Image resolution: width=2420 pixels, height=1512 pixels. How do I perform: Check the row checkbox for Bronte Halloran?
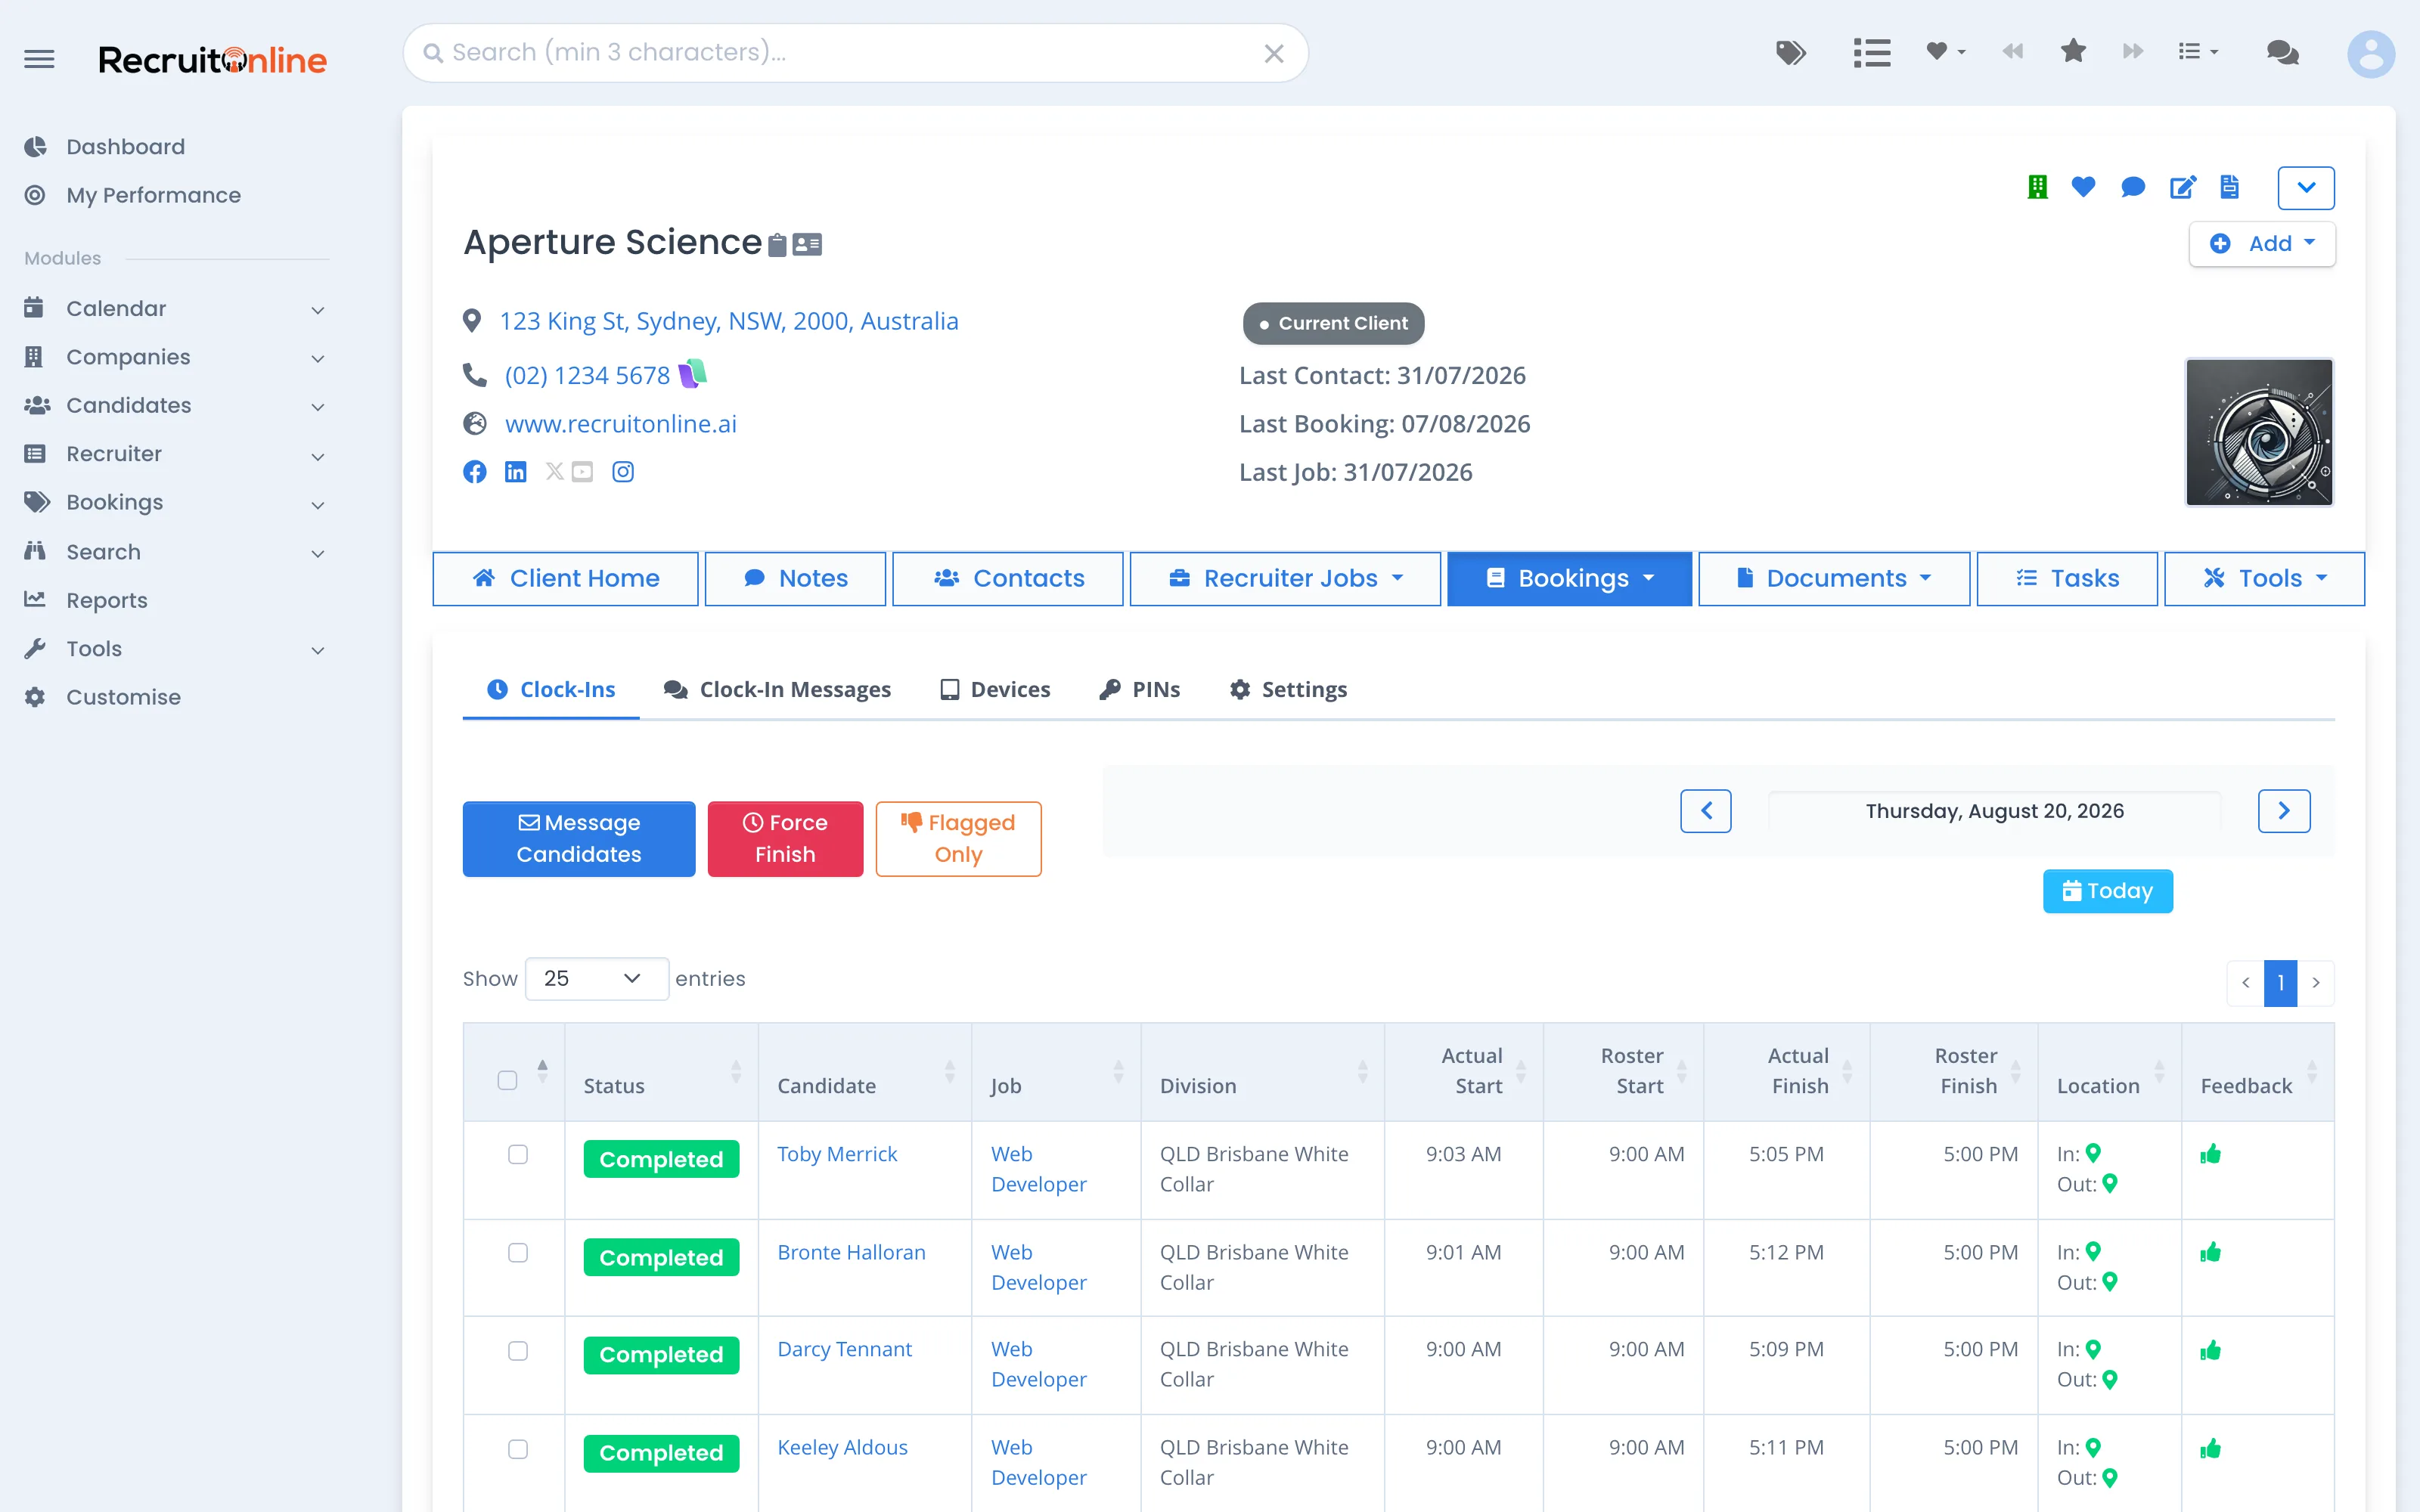tap(518, 1253)
